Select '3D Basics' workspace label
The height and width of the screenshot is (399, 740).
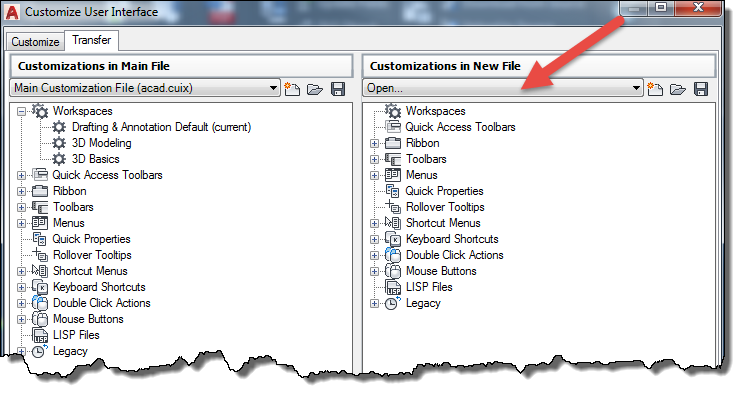tap(95, 159)
